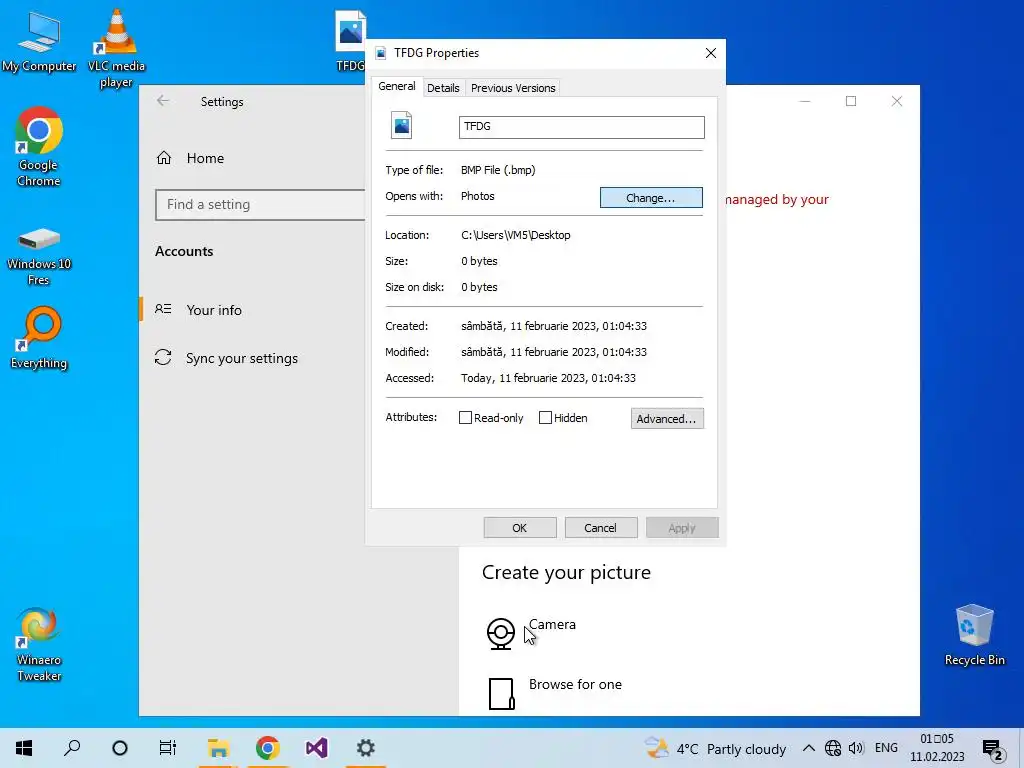Open Sync your settings page
Viewport: 1024px width, 768px height.
226,358
